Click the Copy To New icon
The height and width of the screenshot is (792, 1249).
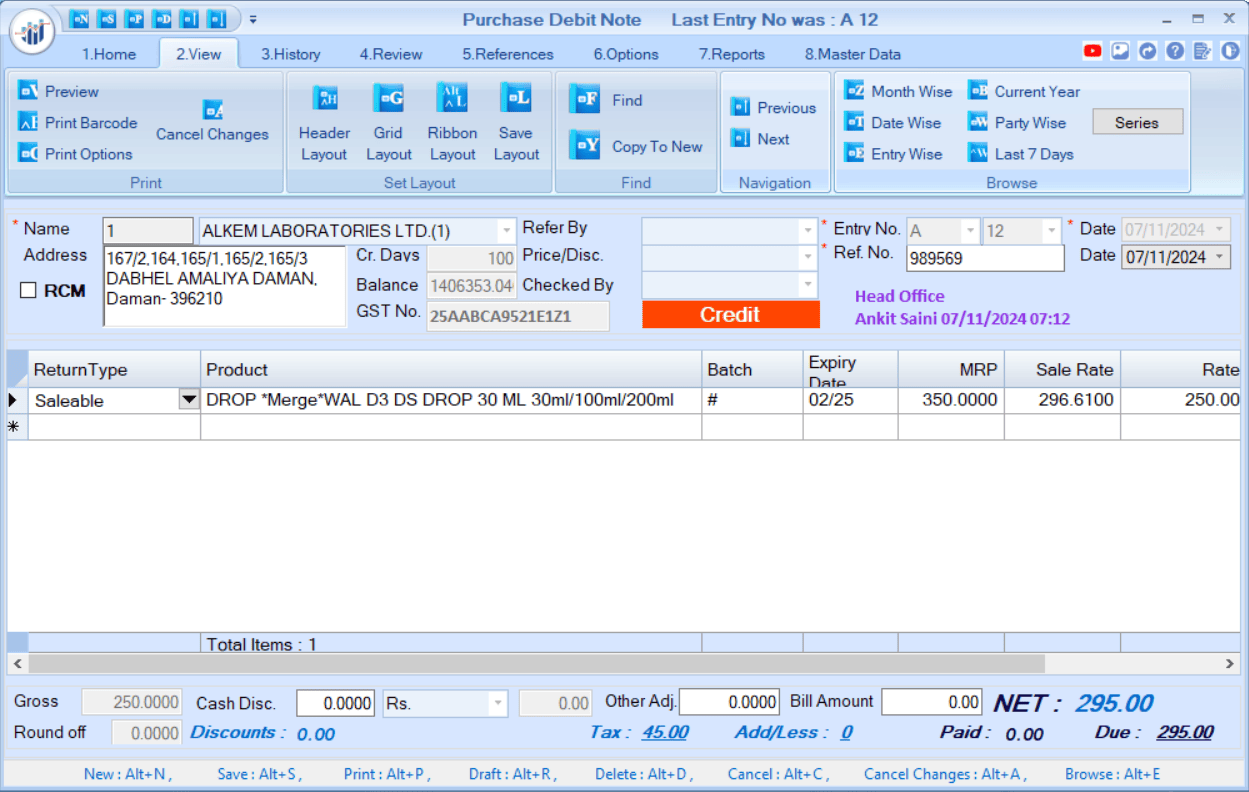click(x=584, y=146)
